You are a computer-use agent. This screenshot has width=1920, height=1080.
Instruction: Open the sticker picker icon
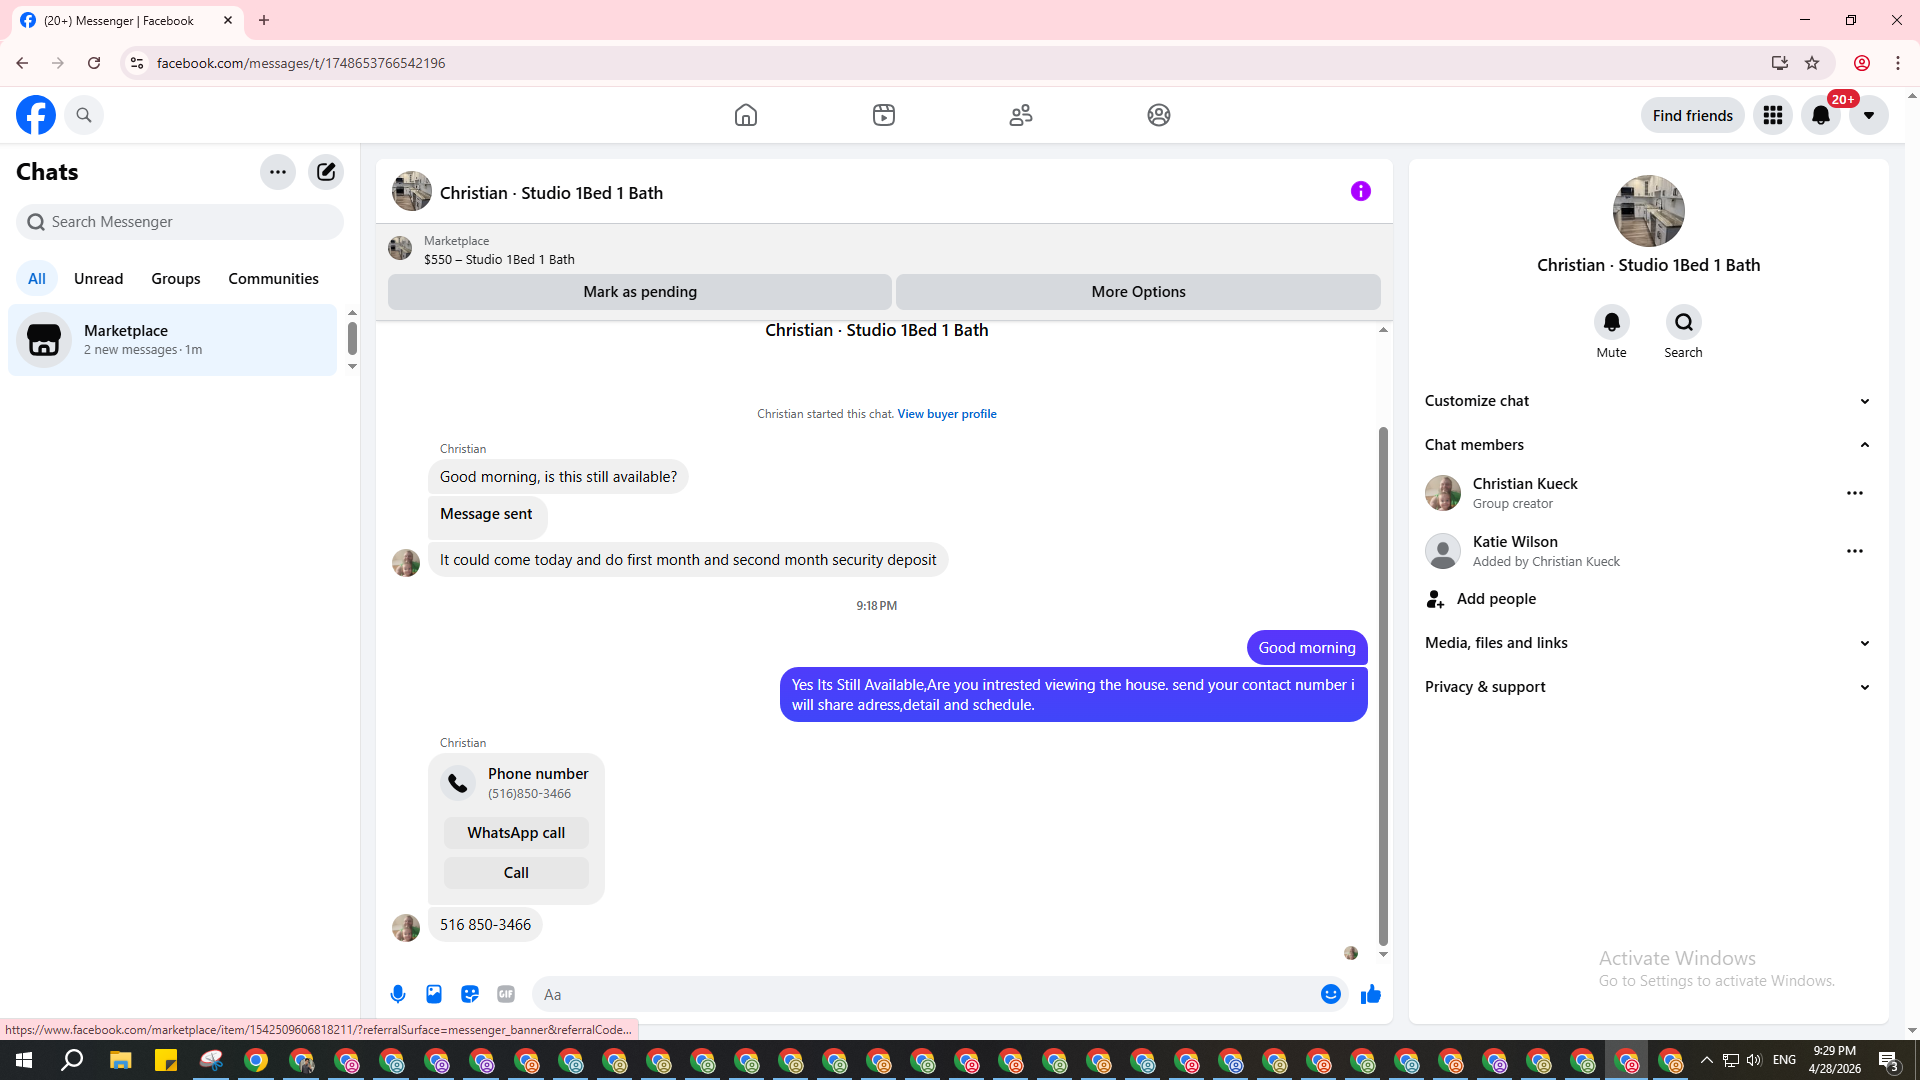(x=470, y=994)
